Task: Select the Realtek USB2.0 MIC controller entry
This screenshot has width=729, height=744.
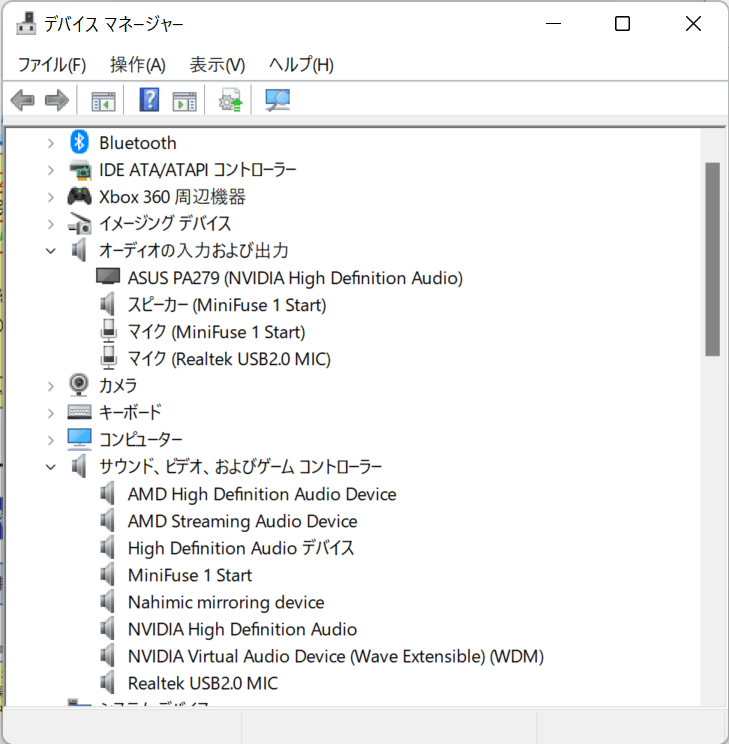Action: (203, 684)
